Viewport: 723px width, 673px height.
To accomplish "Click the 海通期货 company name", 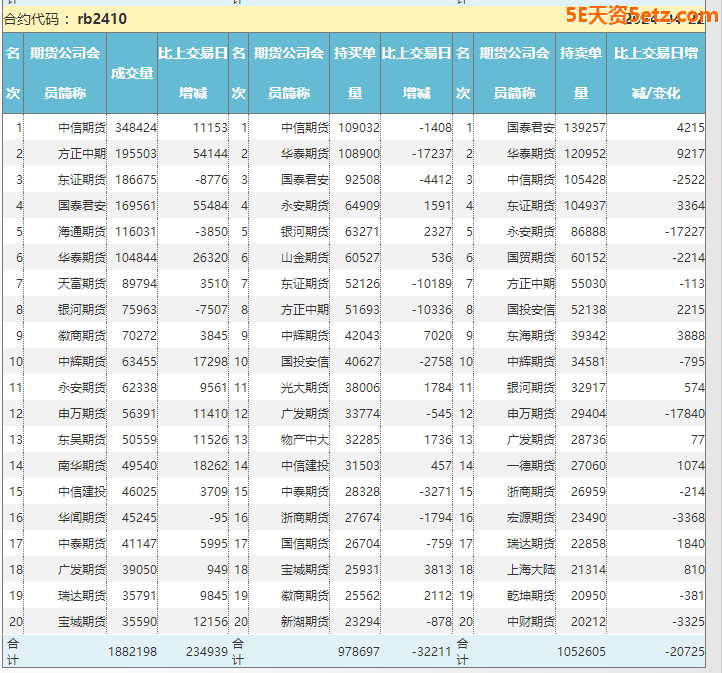I will click(x=81, y=232).
